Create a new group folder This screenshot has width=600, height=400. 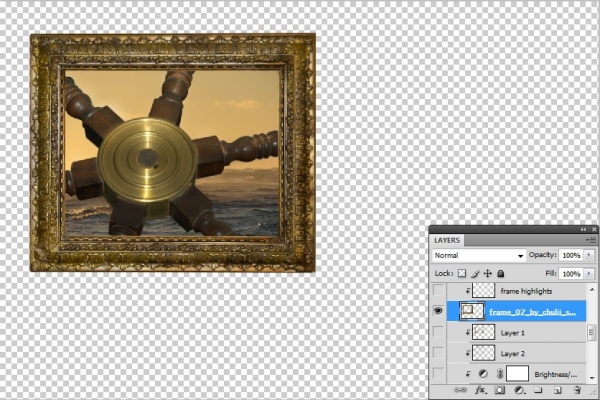click(538, 390)
